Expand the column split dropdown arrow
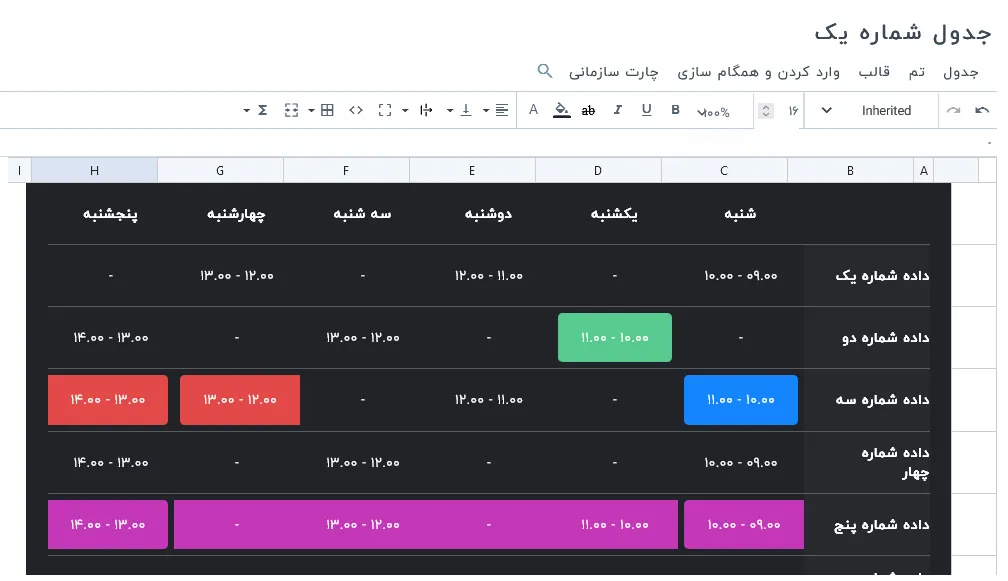 tap(405, 111)
